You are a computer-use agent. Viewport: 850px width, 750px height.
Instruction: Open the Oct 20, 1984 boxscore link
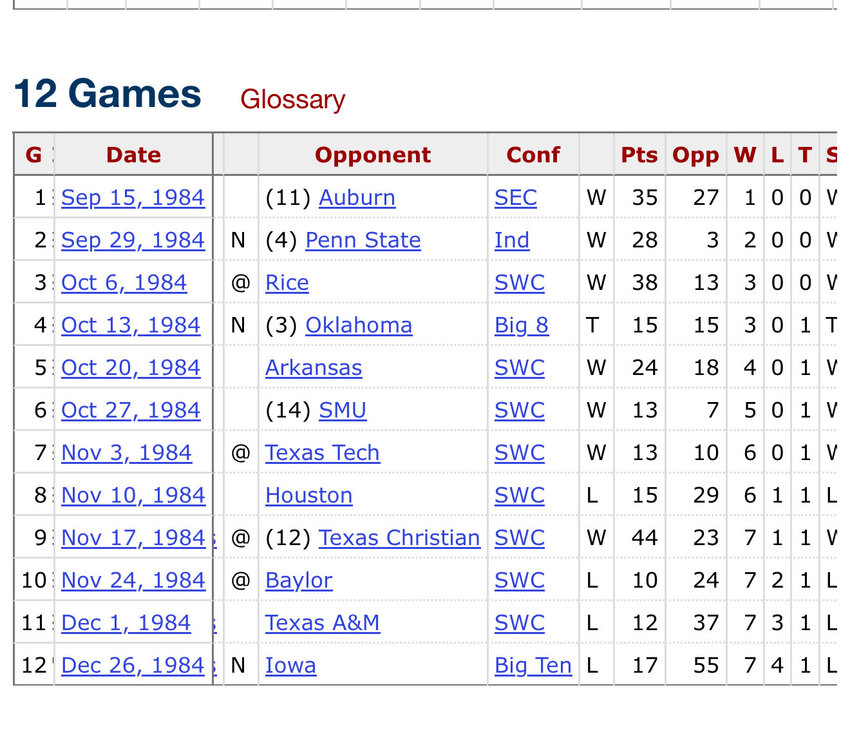[x=130, y=368]
